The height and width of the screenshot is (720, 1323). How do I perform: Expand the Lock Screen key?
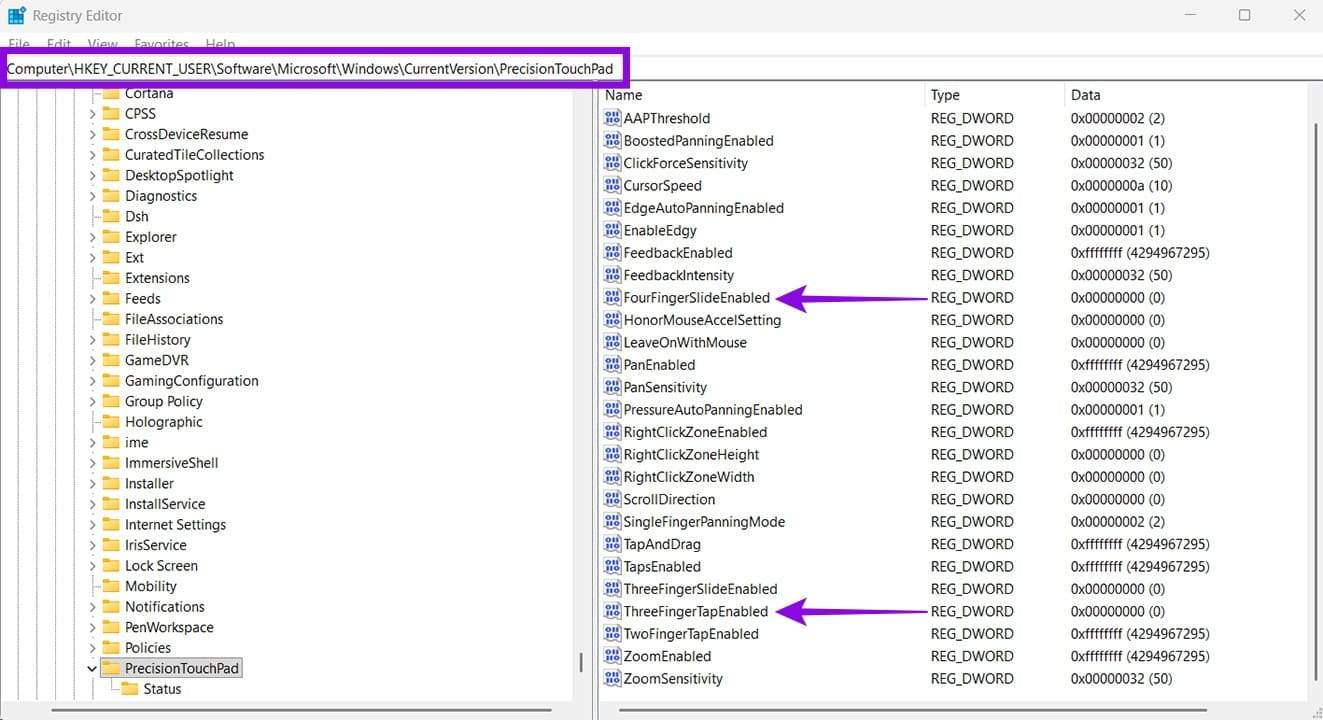click(92, 565)
